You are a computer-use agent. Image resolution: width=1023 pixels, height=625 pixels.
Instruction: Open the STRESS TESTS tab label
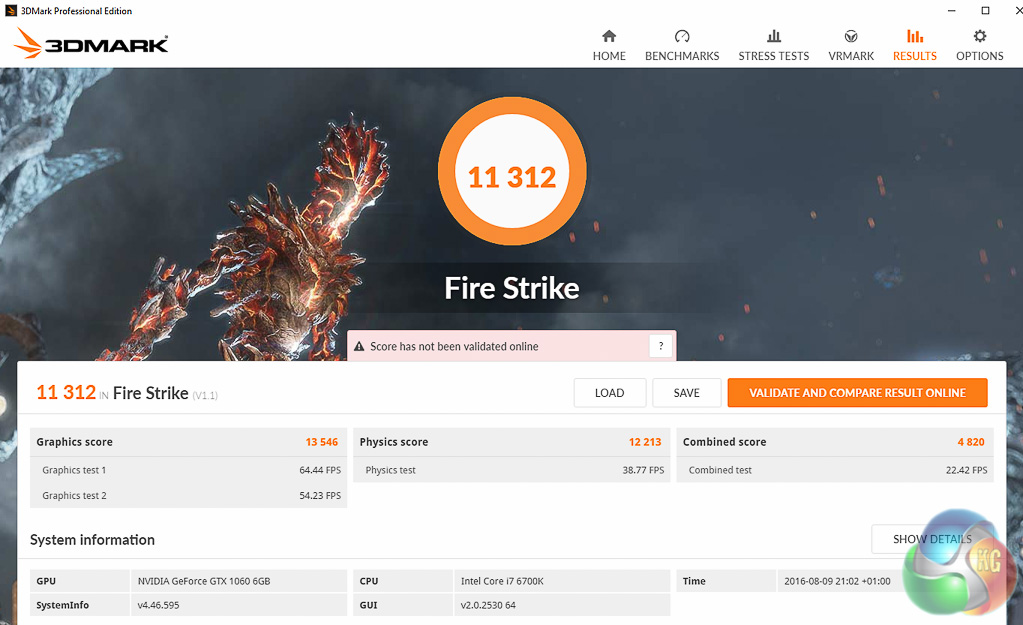point(774,56)
